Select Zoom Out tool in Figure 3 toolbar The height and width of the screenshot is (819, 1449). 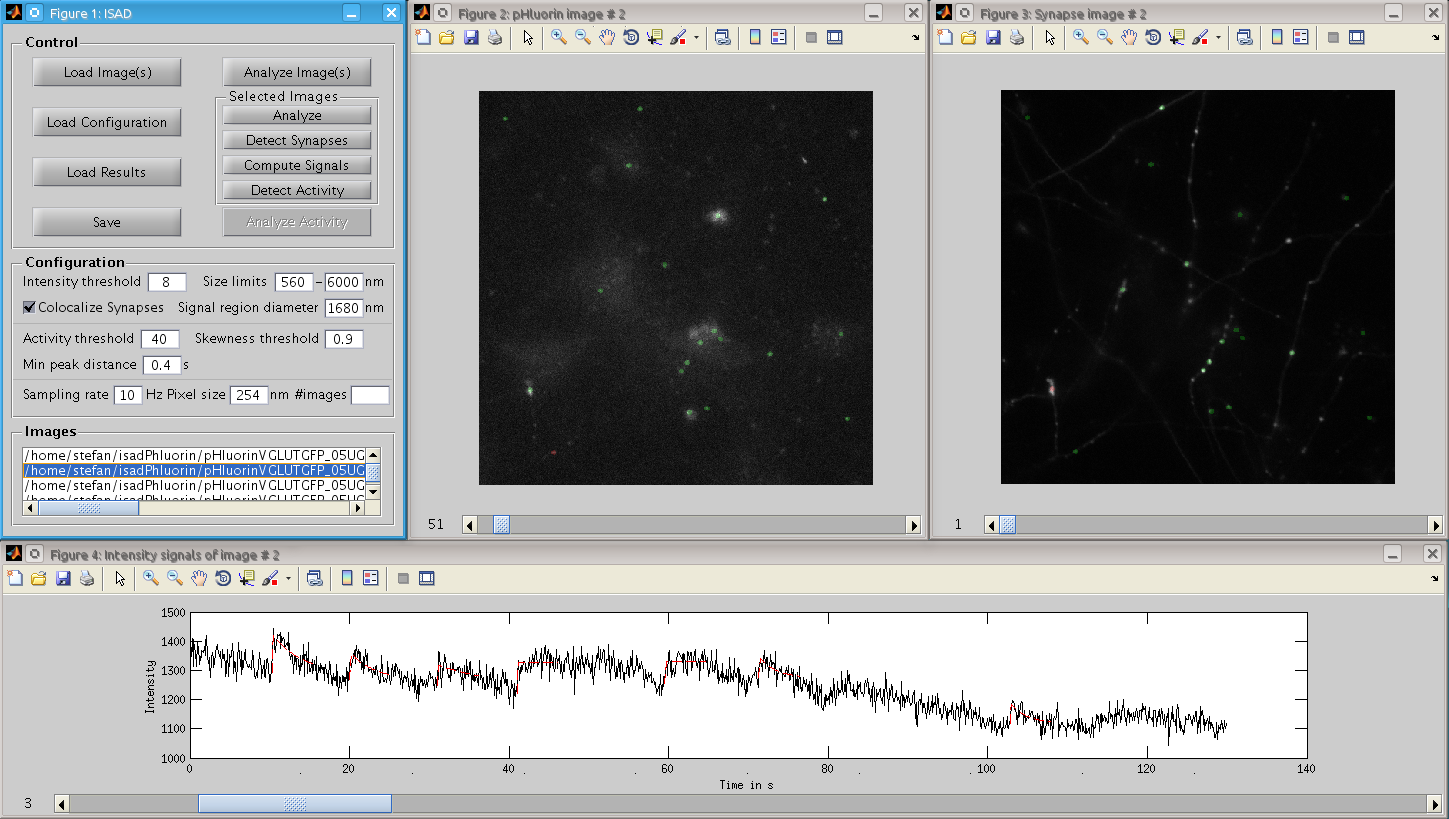1104,38
